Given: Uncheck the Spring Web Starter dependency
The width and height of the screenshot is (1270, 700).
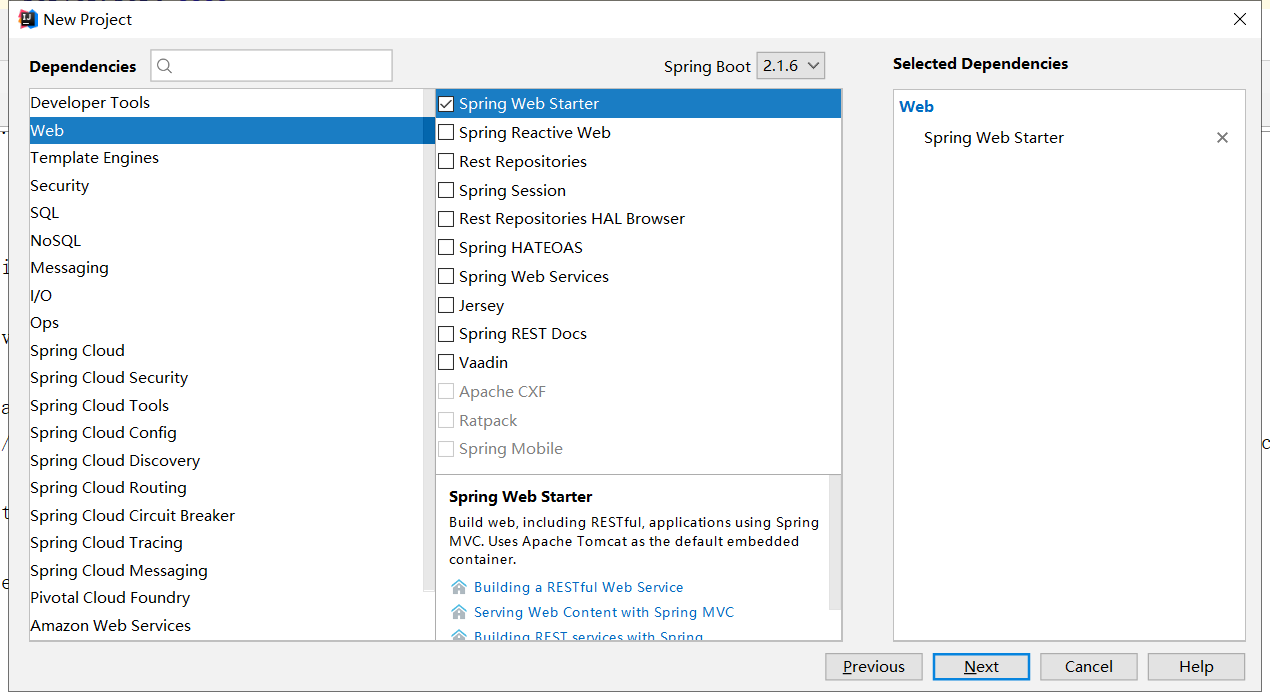Looking at the screenshot, I should coord(445,103).
